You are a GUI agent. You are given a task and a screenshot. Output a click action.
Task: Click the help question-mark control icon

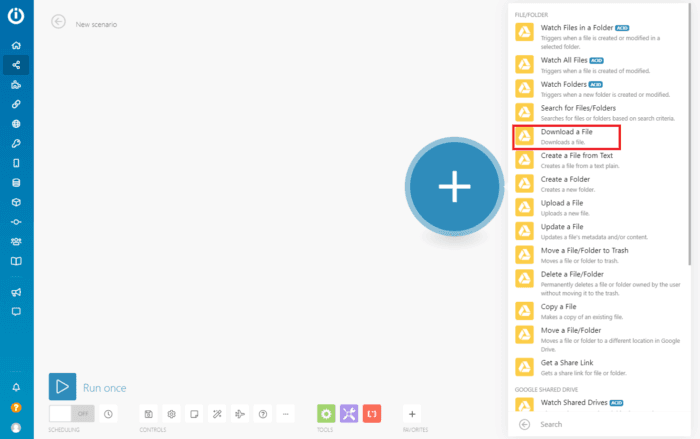point(263,414)
